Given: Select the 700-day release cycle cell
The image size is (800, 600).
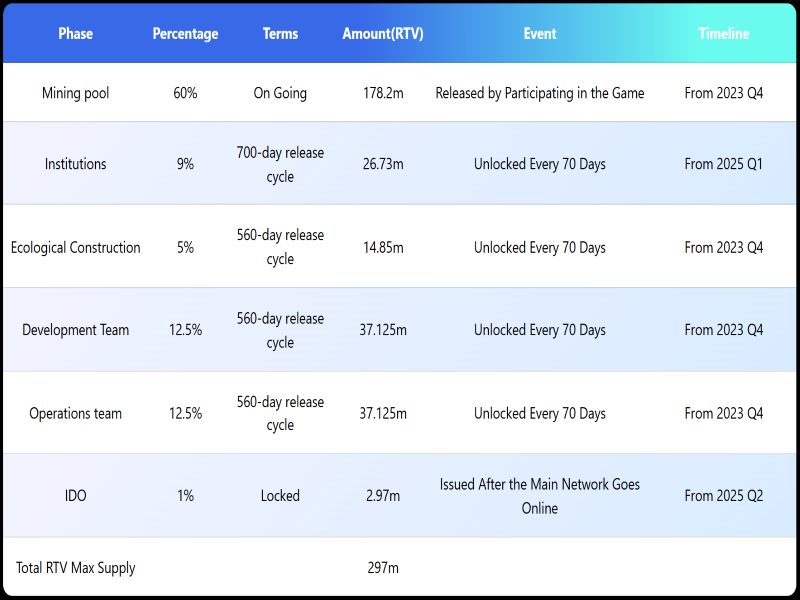Looking at the screenshot, I should [x=280, y=164].
